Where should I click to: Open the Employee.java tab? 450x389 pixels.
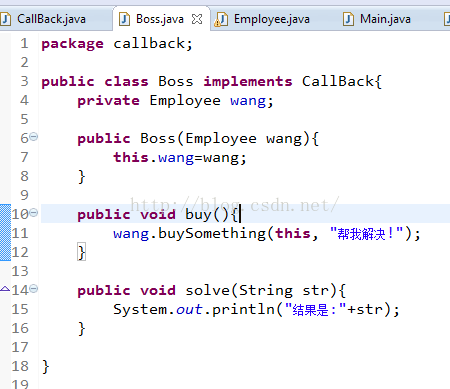271,19
